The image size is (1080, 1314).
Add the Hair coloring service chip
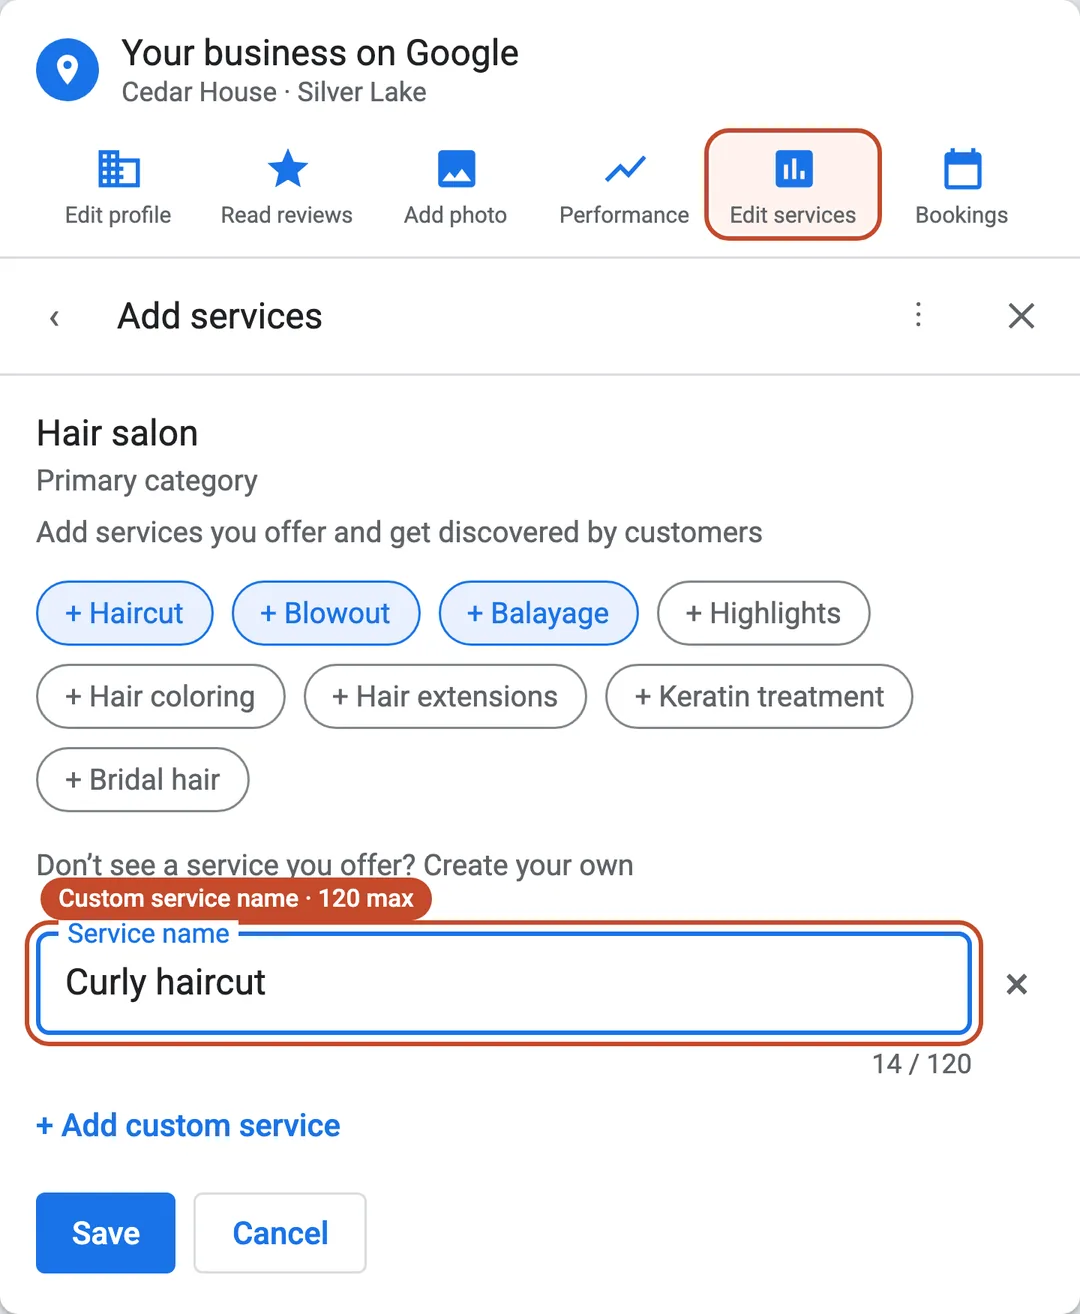161,696
